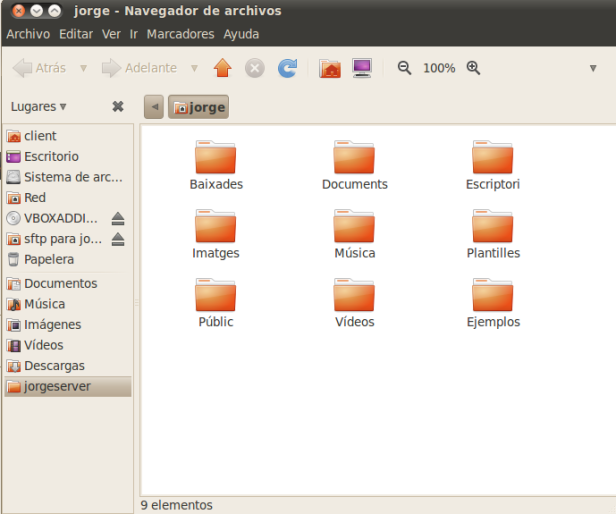Close the Lugares side panel

click(118, 106)
